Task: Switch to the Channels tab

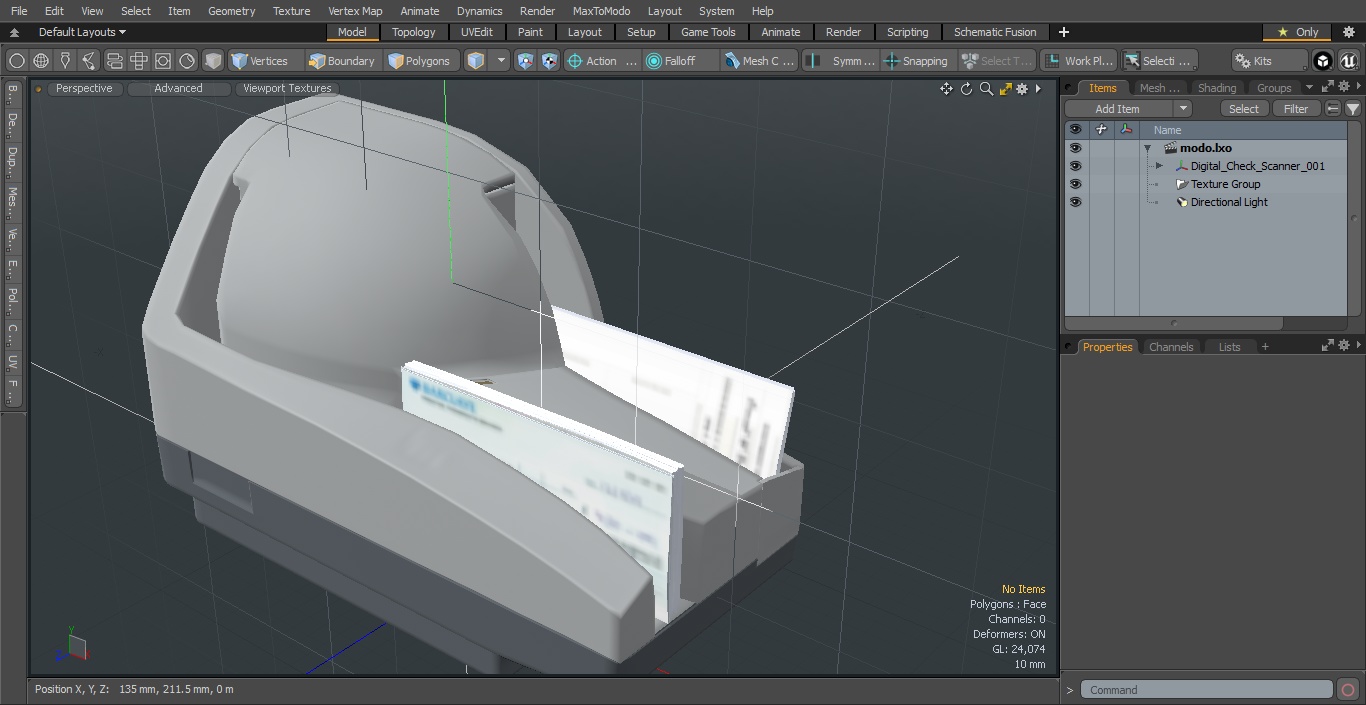Action: click(x=1171, y=347)
